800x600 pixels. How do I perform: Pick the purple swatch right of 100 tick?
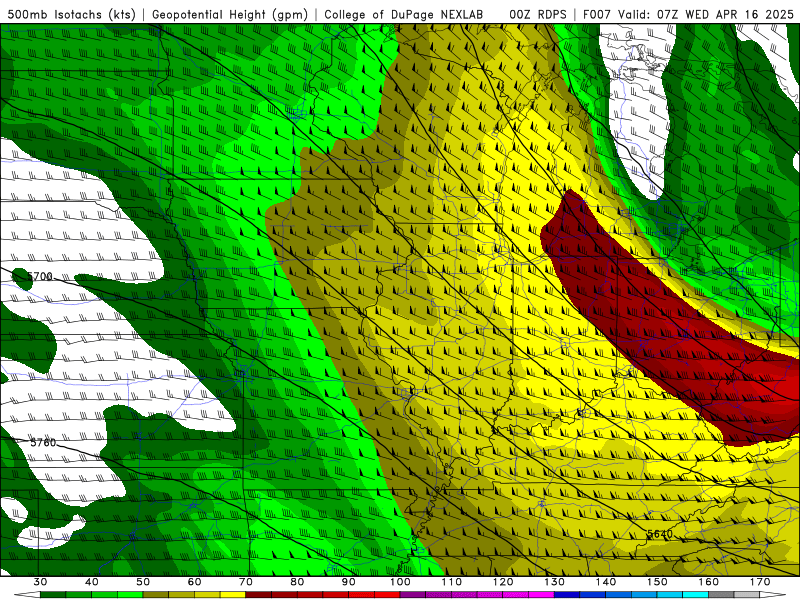click(413, 595)
